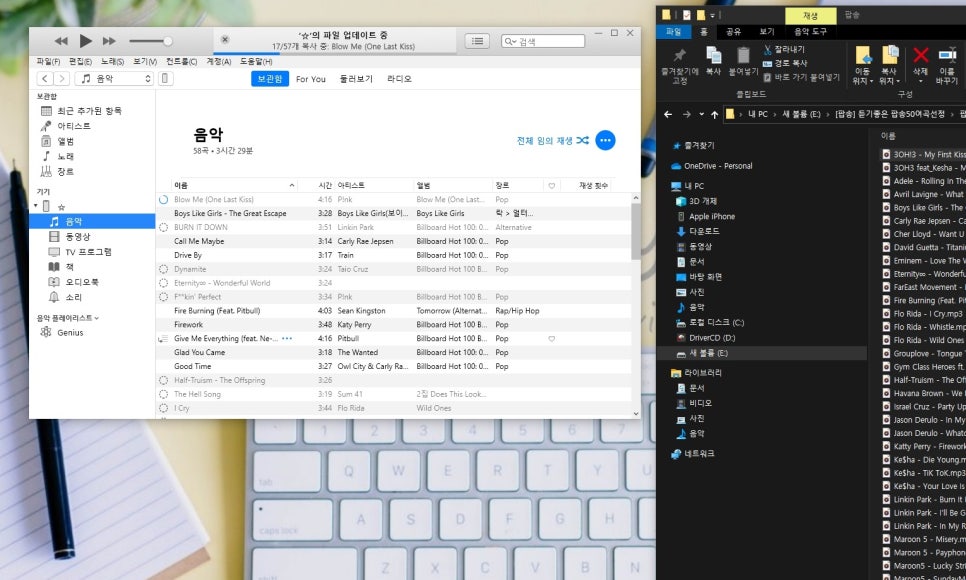This screenshot has width=966, height=580.
Task: Open the 공유 ribbon tab in Explorer
Action: coord(733,31)
